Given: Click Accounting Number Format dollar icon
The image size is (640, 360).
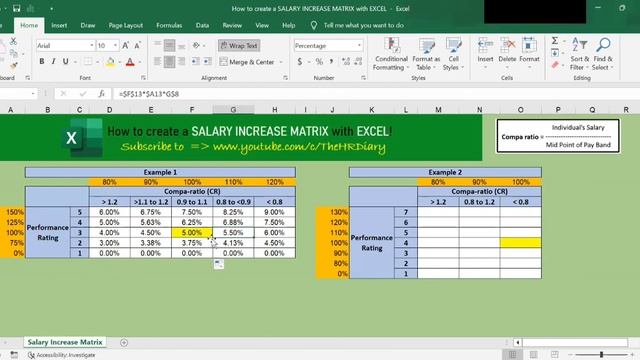Looking at the screenshot, I should [300, 62].
